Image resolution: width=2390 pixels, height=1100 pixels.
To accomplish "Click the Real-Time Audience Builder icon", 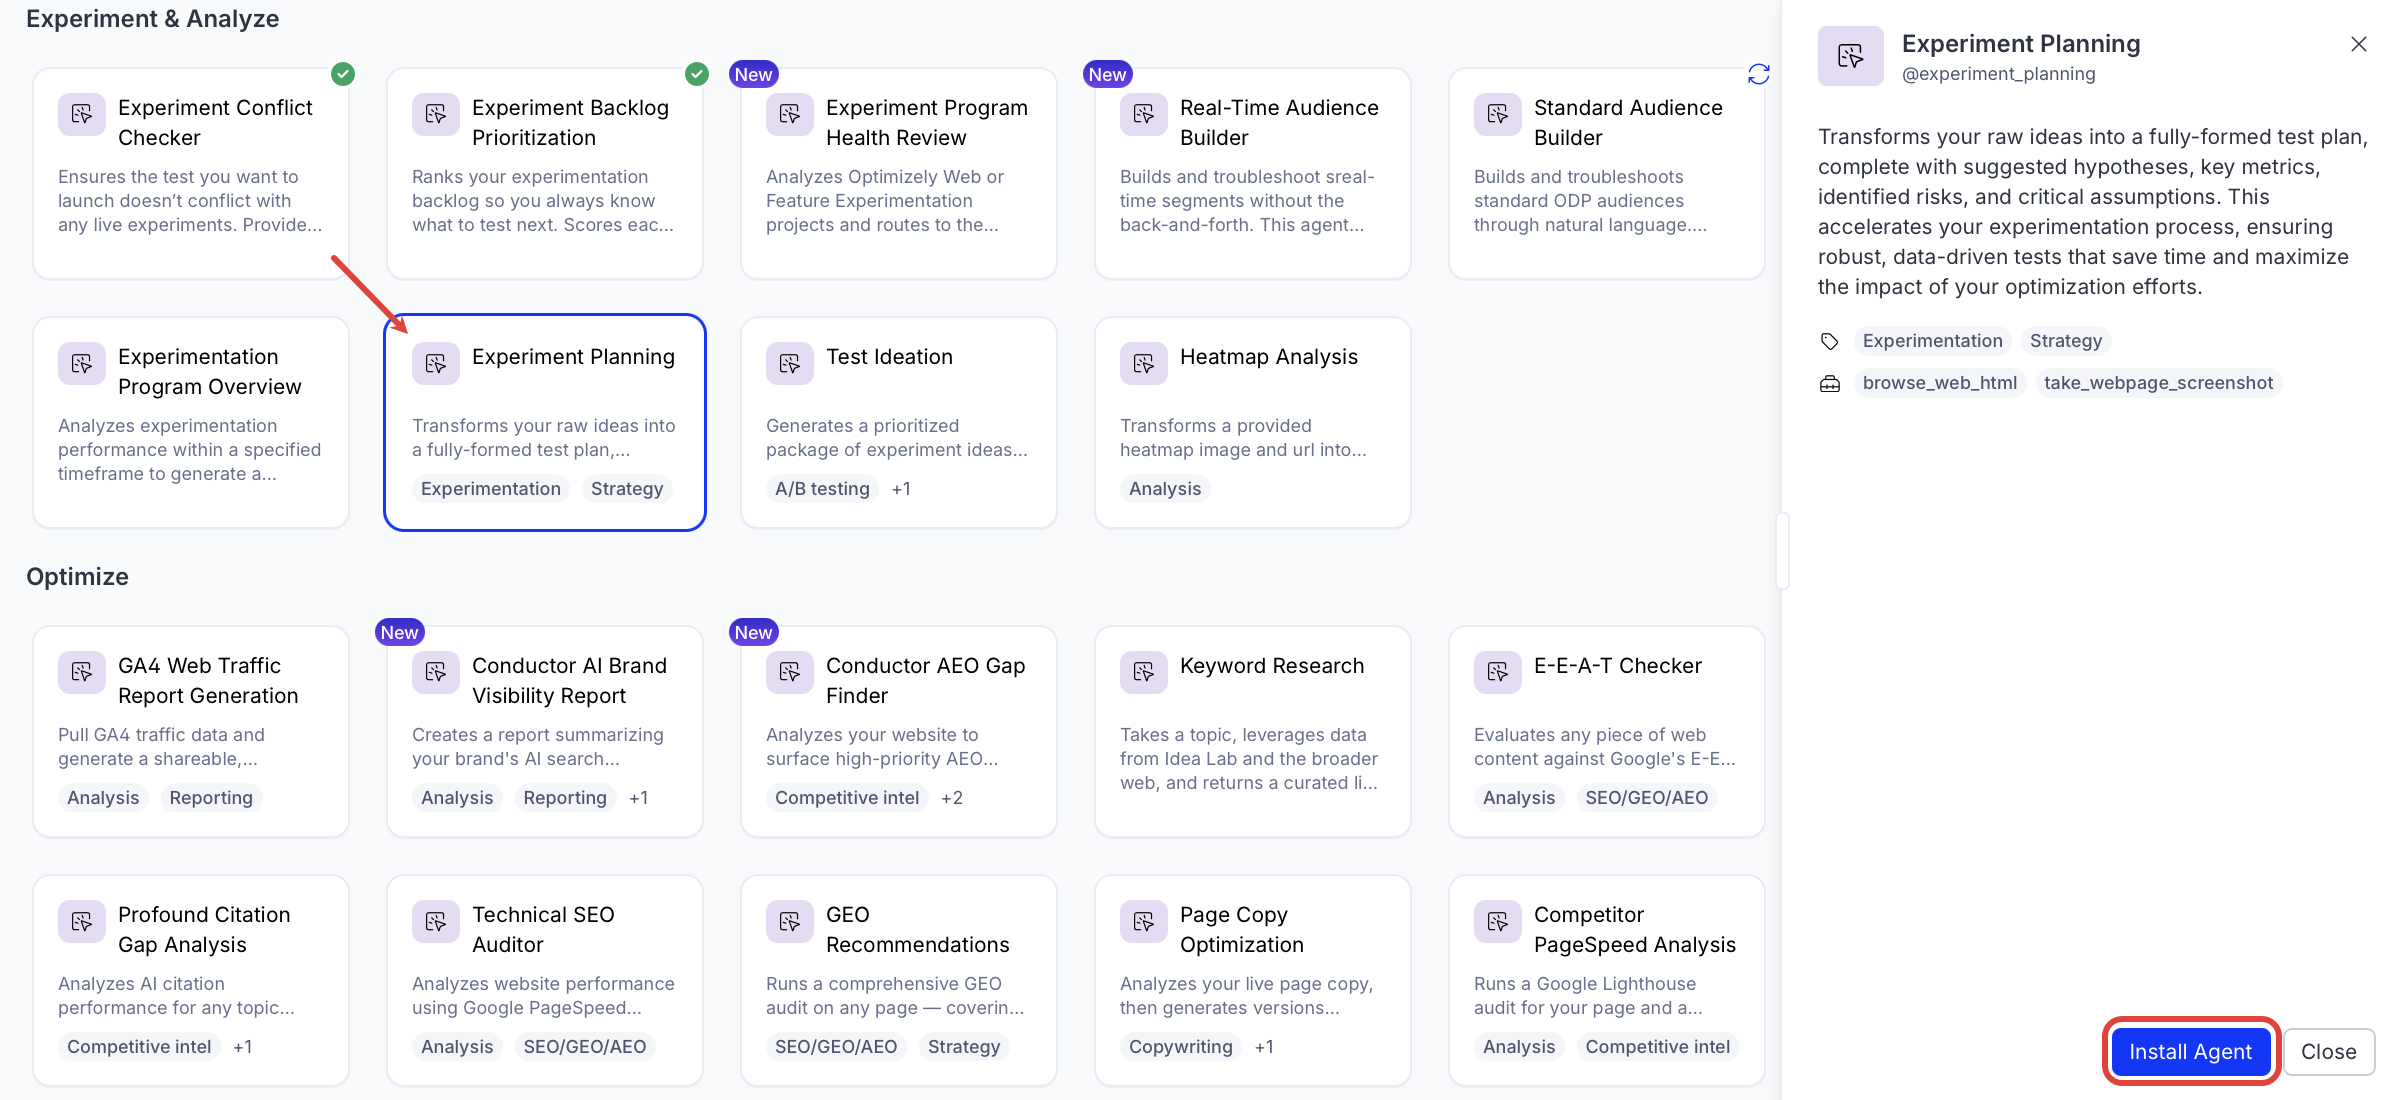I will point(1144,114).
